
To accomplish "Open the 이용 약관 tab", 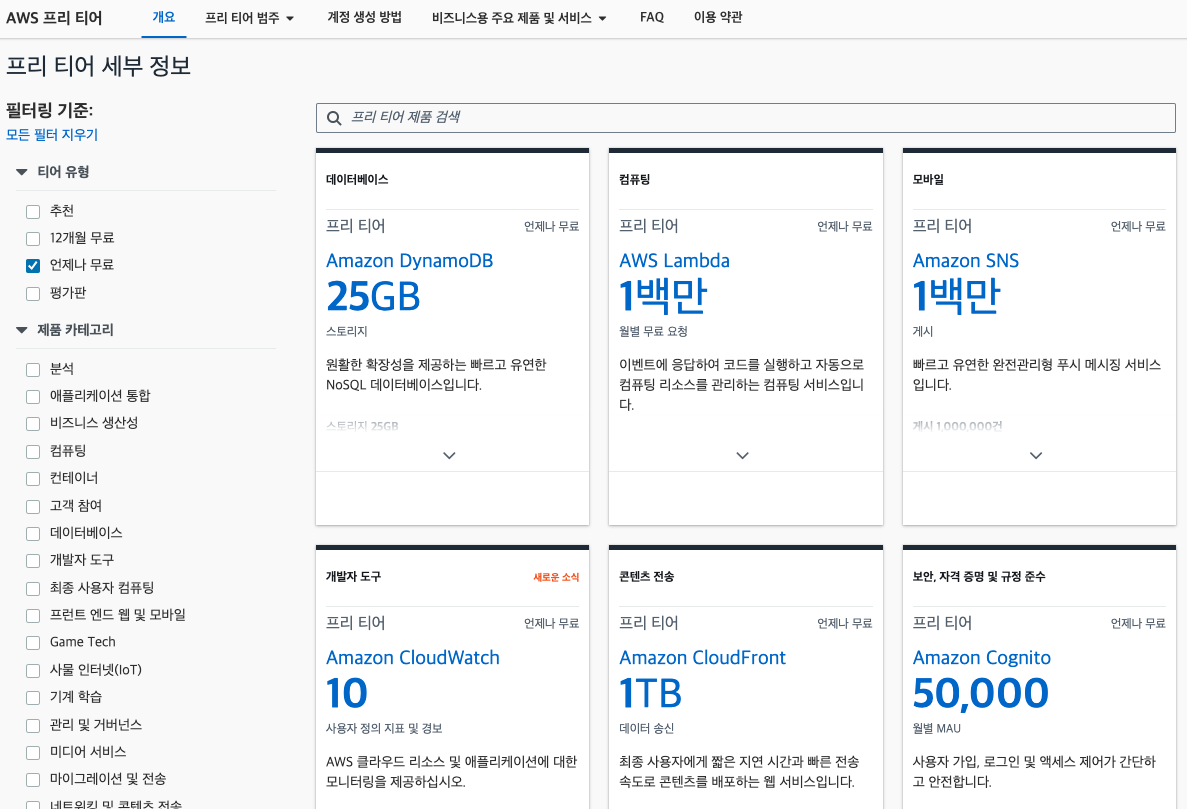I will click(x=718, y=17).
